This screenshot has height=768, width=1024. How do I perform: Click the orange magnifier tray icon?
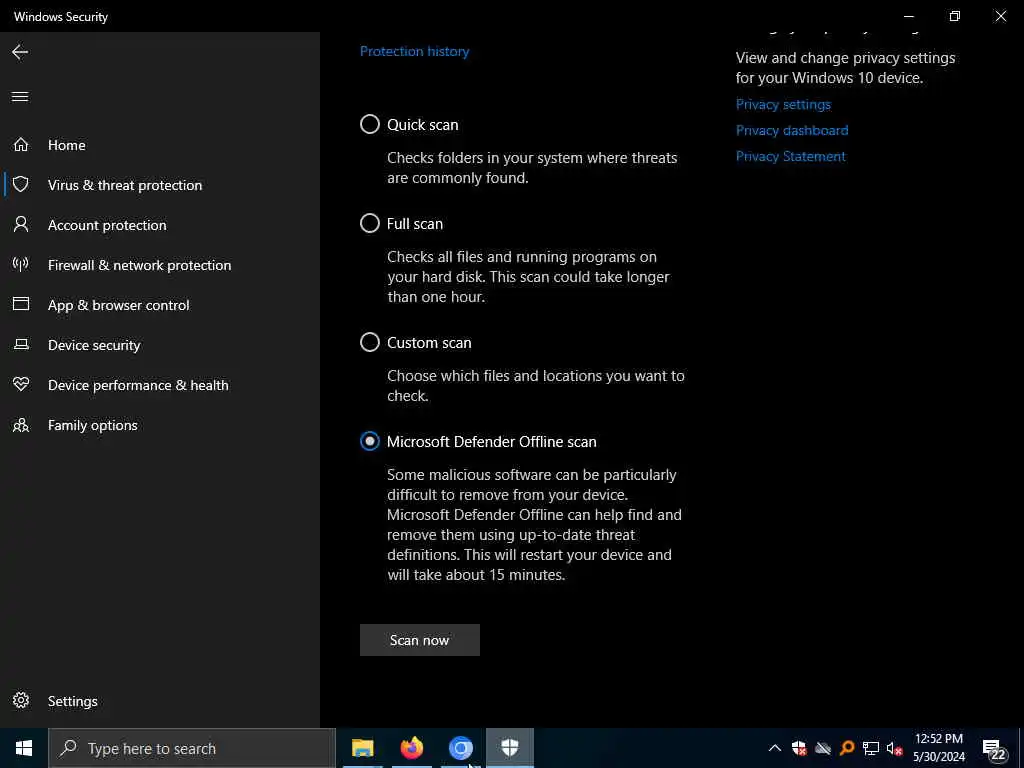846,748
